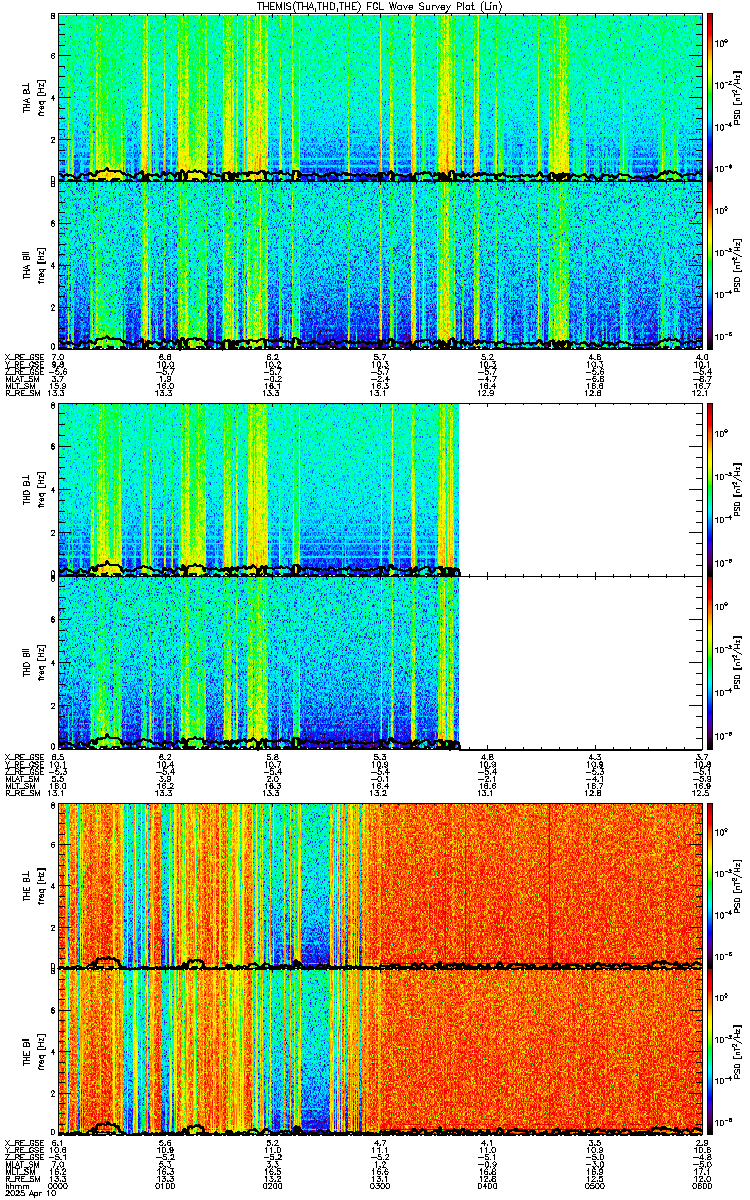The height and width of the screenshot is (1200, 750).
Task: Click the THE B-parallel PSD color bar
Action: (x=711, y=1052)
